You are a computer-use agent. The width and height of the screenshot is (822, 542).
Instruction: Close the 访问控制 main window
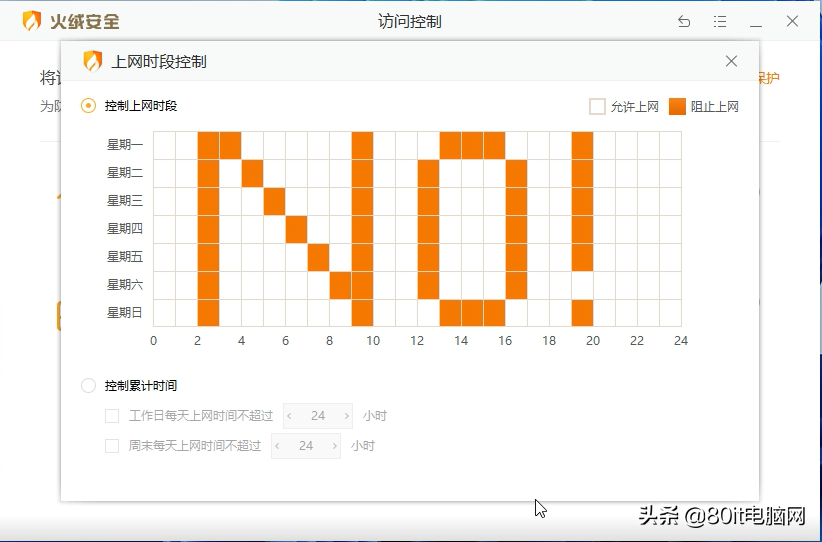(792, 21)
